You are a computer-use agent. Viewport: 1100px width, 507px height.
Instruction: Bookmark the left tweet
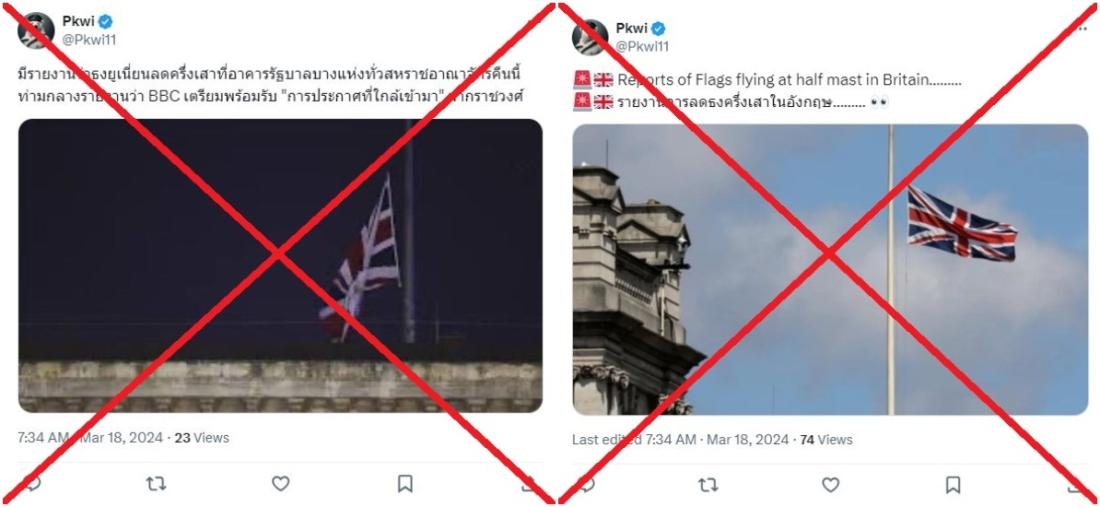point(405,484)
